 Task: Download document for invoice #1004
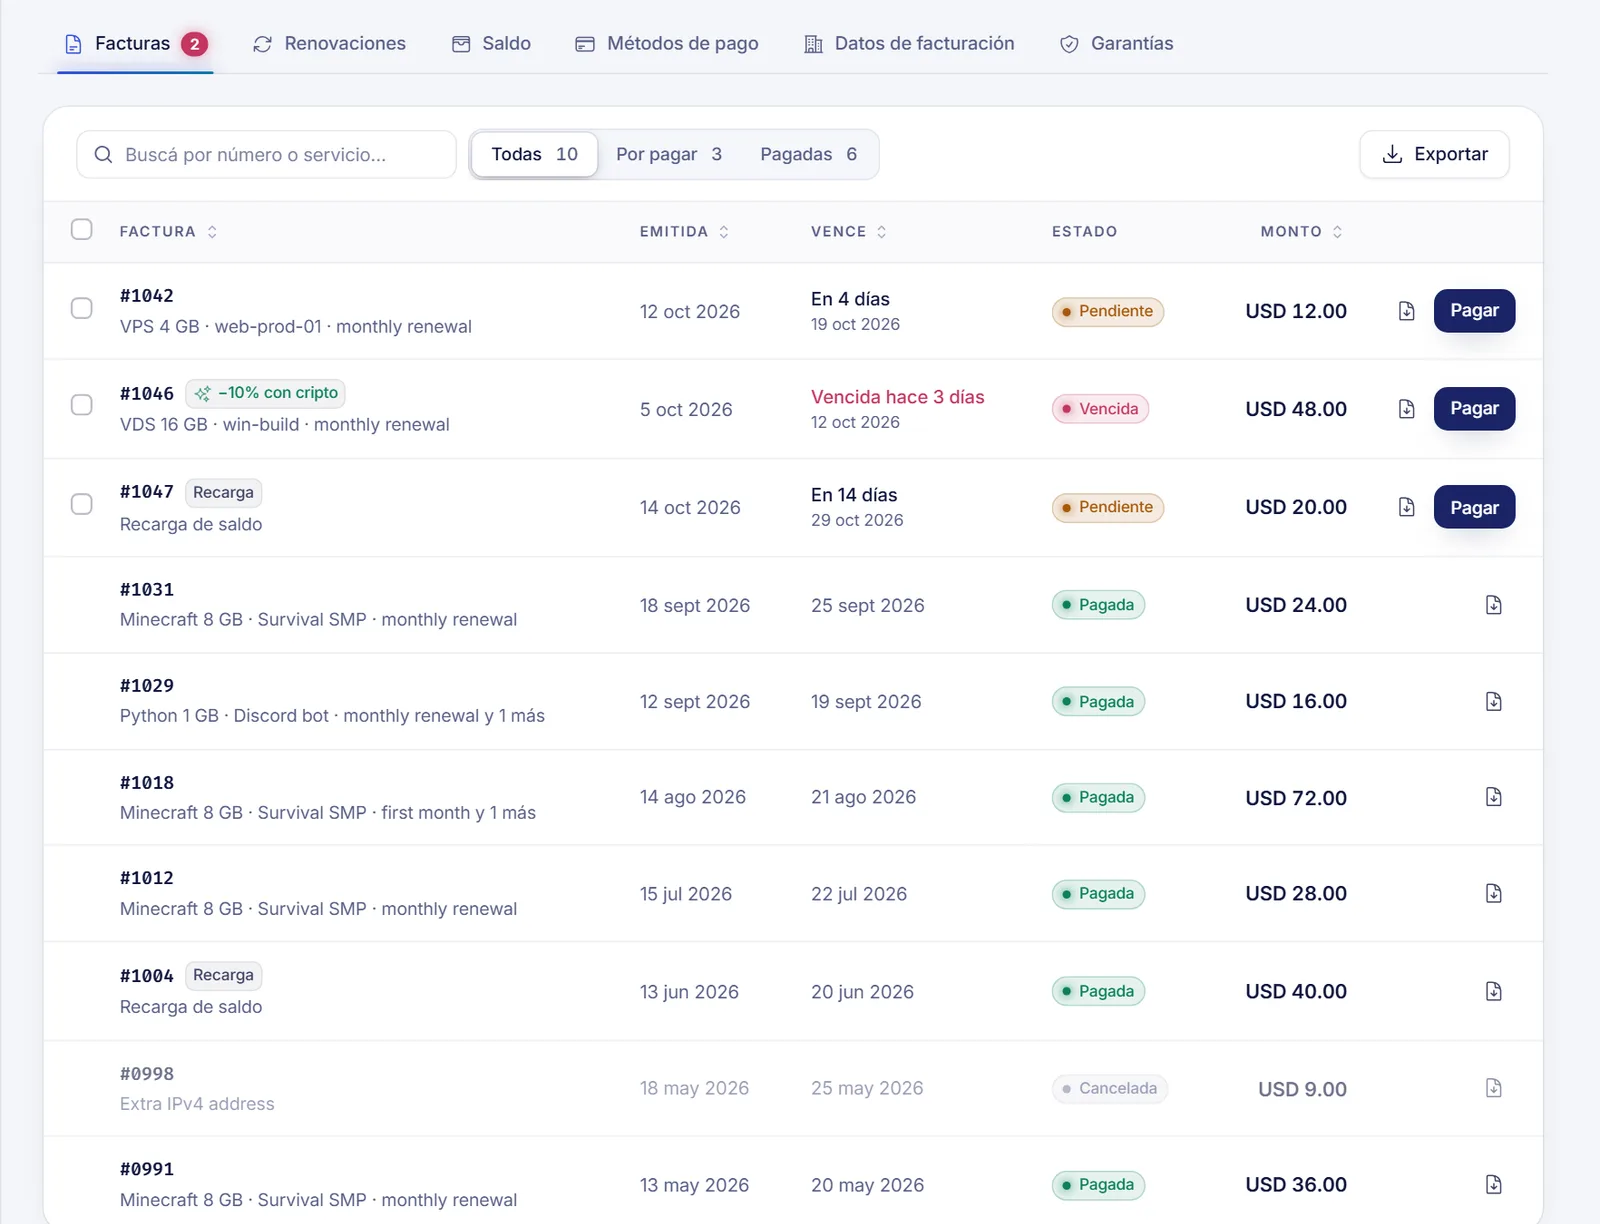[1493, 991]
